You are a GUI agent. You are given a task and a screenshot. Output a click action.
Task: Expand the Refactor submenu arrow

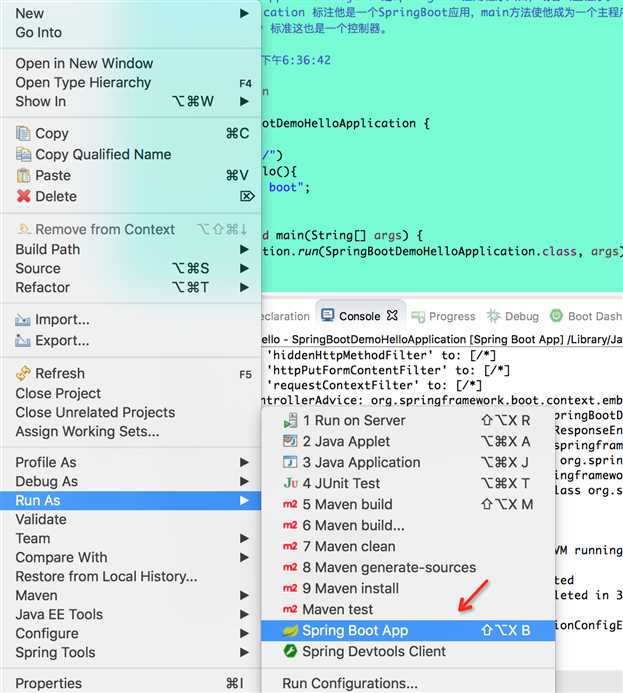(244, 287)
